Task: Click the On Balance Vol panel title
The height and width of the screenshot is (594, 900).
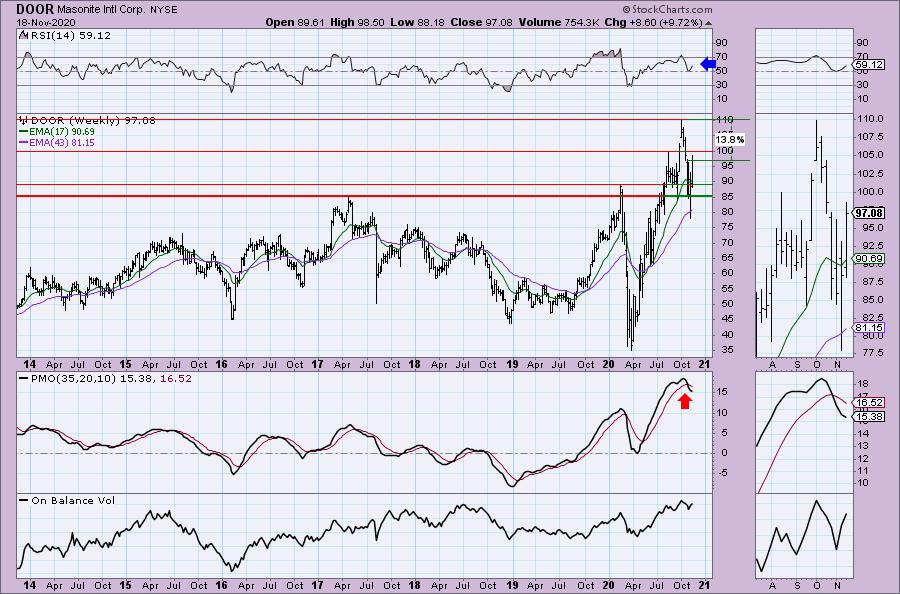Action: (x=73, y=500)
